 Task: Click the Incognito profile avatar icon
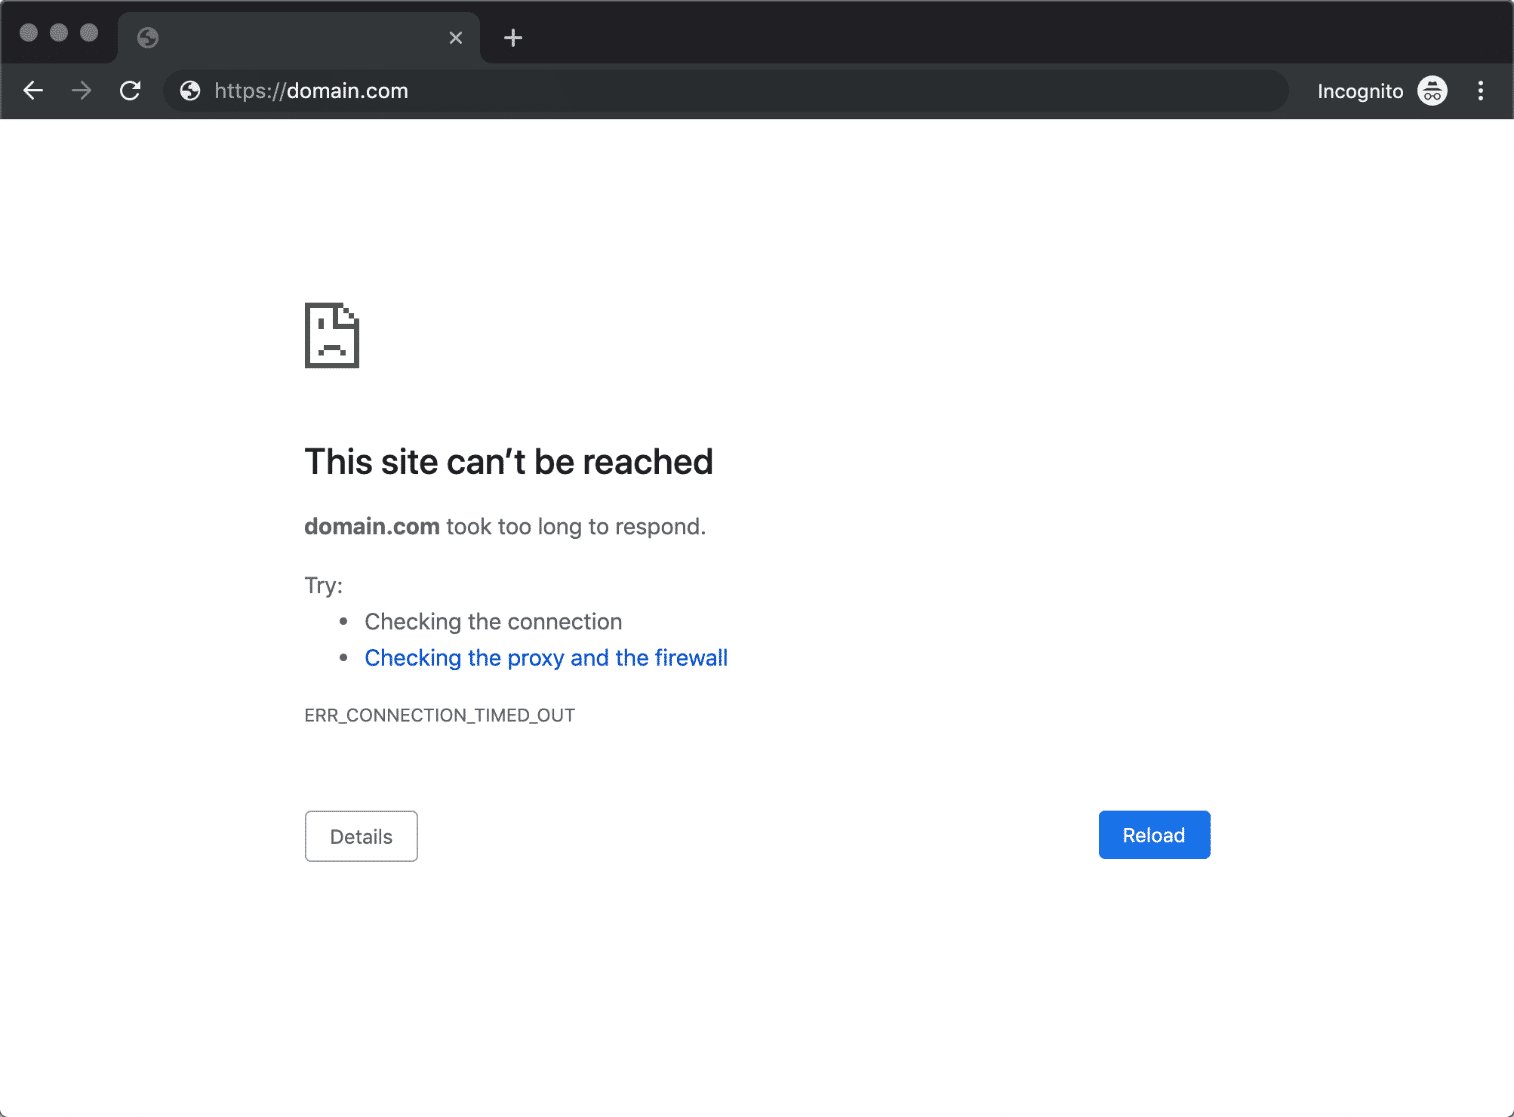pos(1432,90)
